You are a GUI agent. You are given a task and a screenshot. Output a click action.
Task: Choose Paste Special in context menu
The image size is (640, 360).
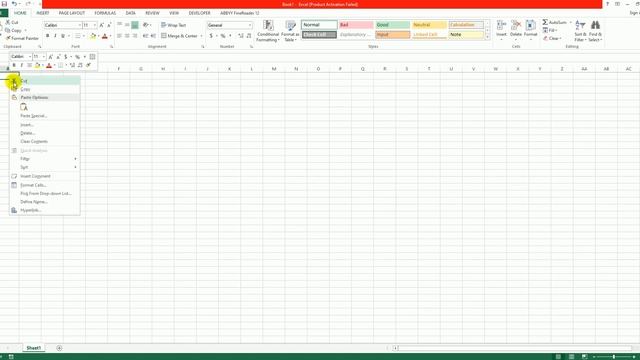45,116
